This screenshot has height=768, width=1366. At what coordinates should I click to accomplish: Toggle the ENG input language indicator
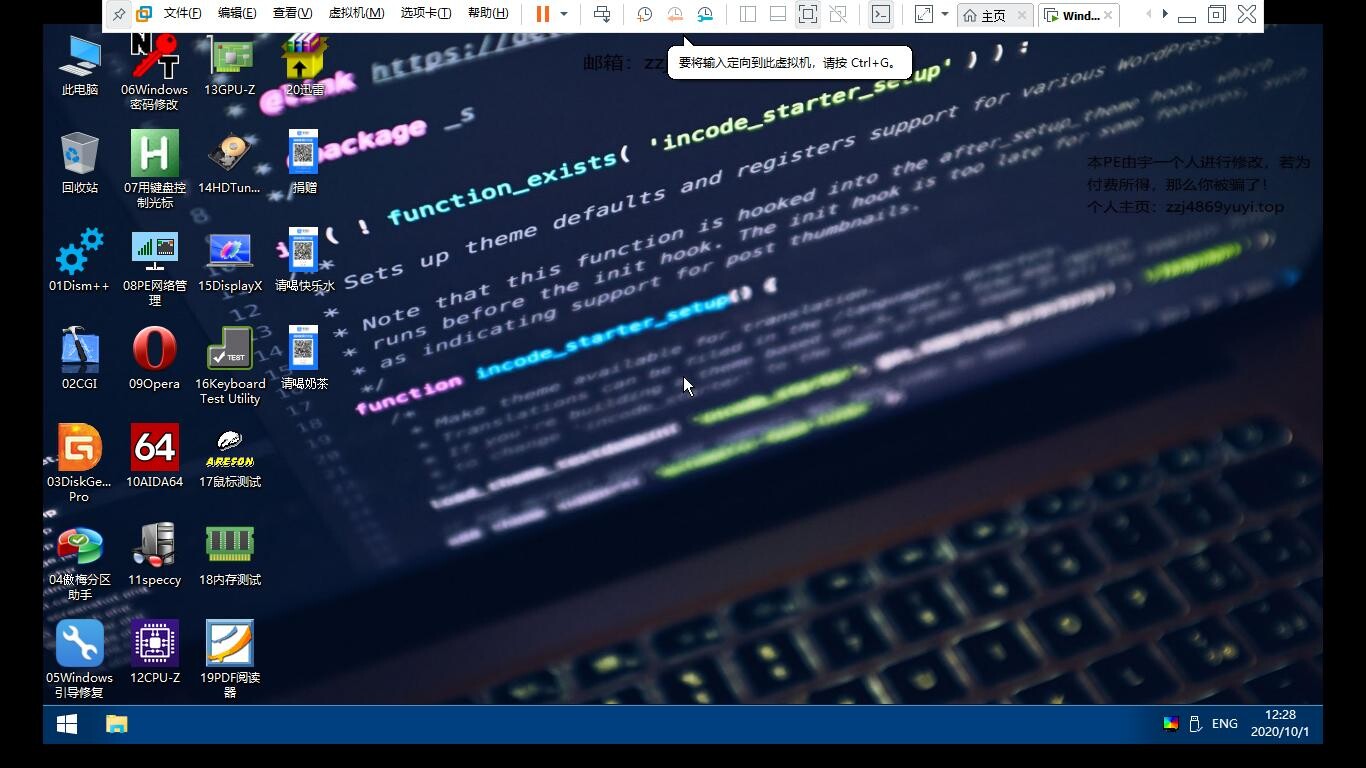coord(1224,723)
